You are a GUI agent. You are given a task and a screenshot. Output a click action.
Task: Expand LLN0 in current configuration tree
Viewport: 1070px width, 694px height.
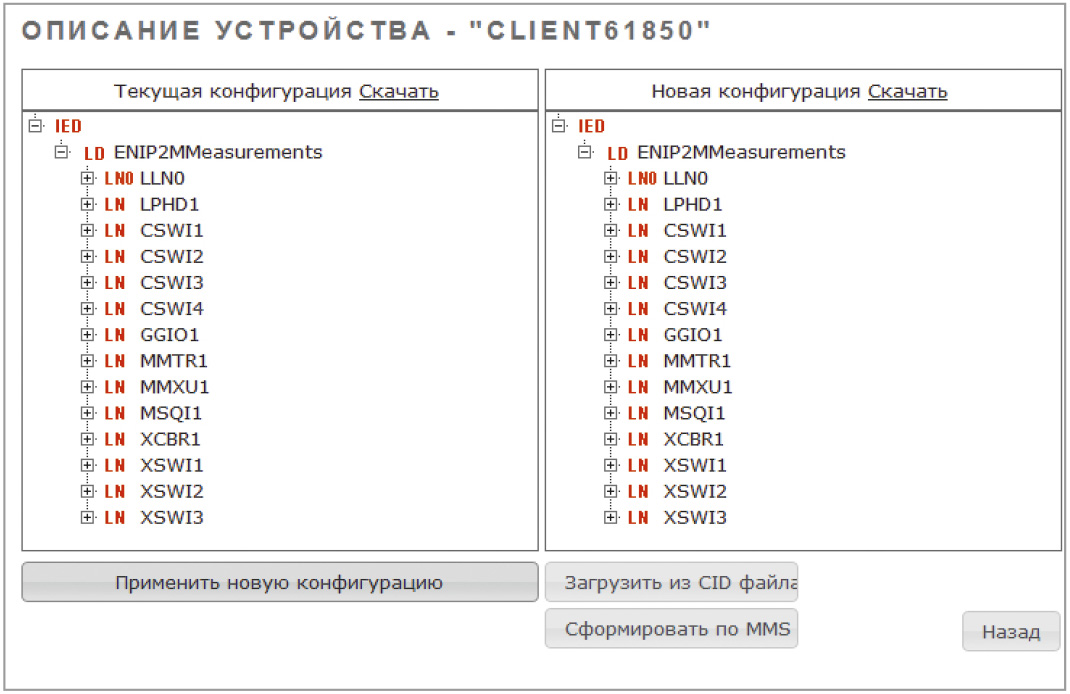point(87,178)
